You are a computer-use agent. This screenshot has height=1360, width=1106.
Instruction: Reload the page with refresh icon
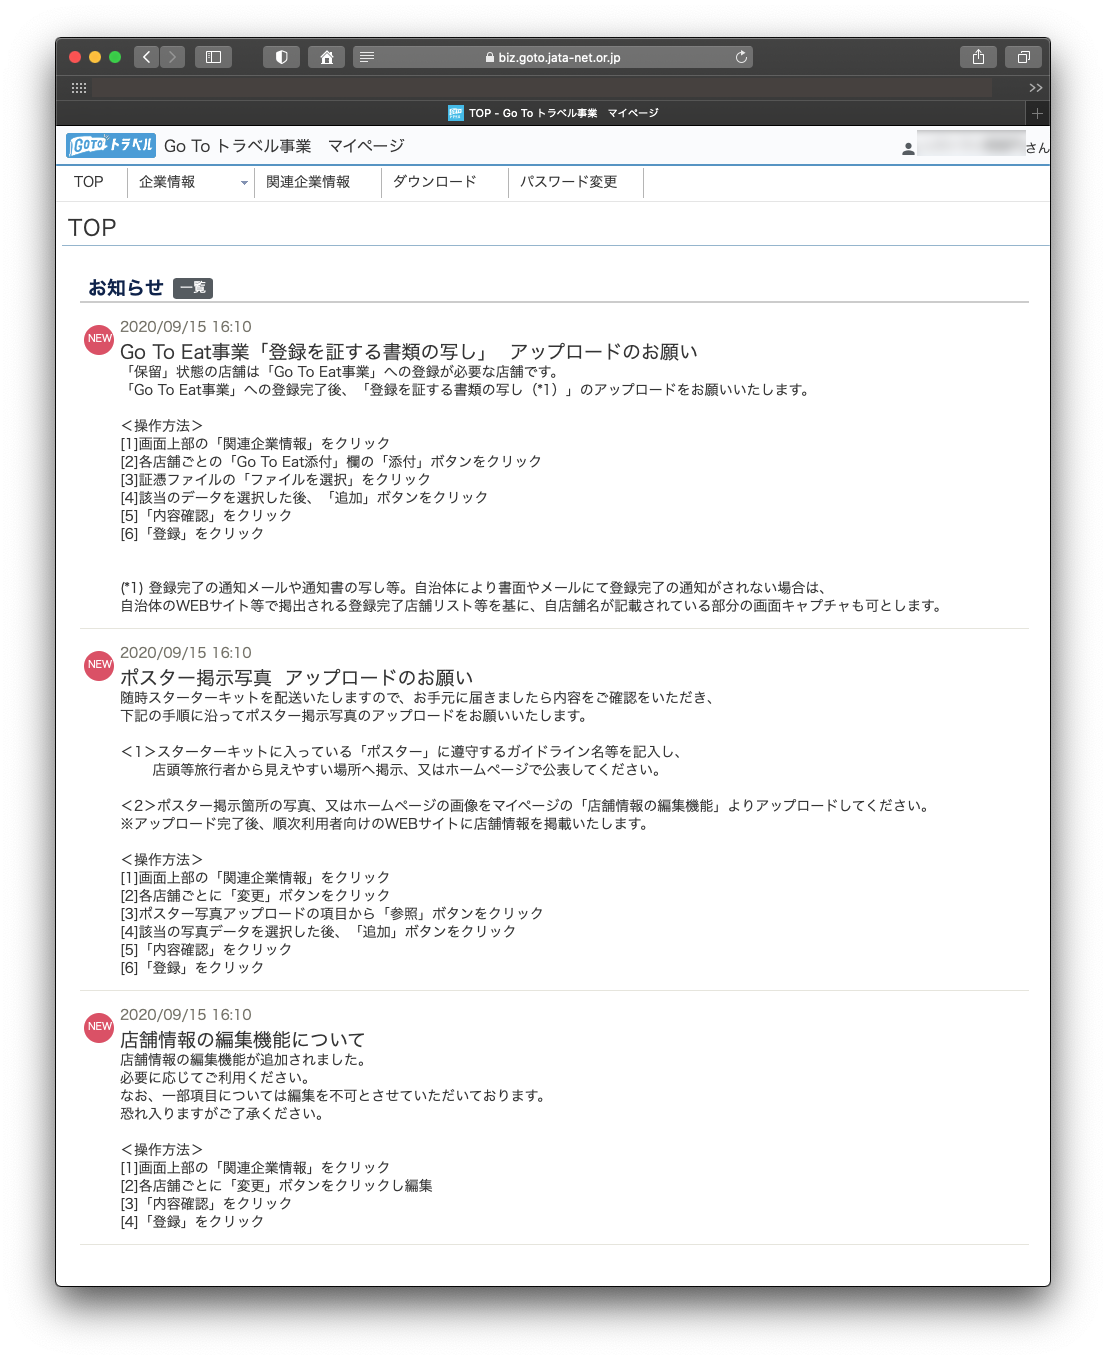tap(741, 57)
